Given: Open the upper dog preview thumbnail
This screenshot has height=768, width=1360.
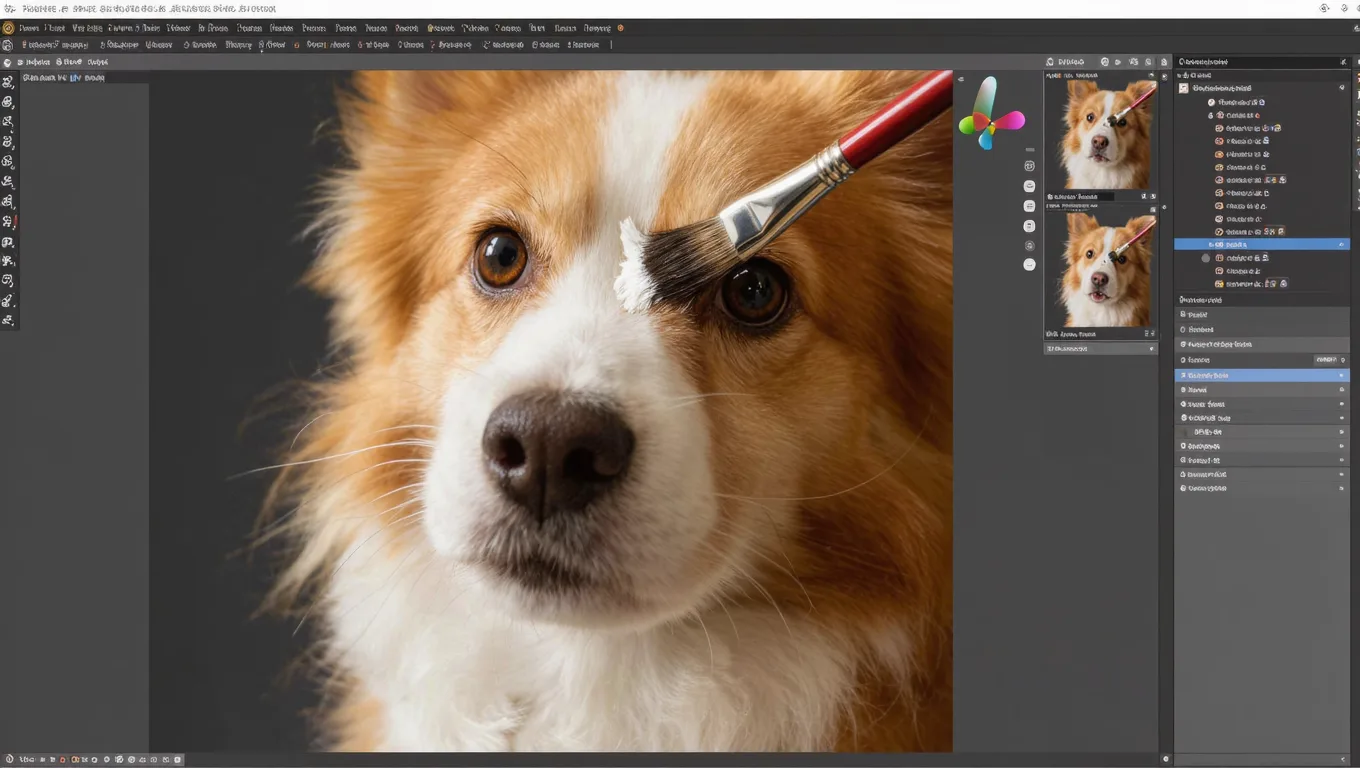Looking at the screenshot, I should click(x=1101, y=134).
